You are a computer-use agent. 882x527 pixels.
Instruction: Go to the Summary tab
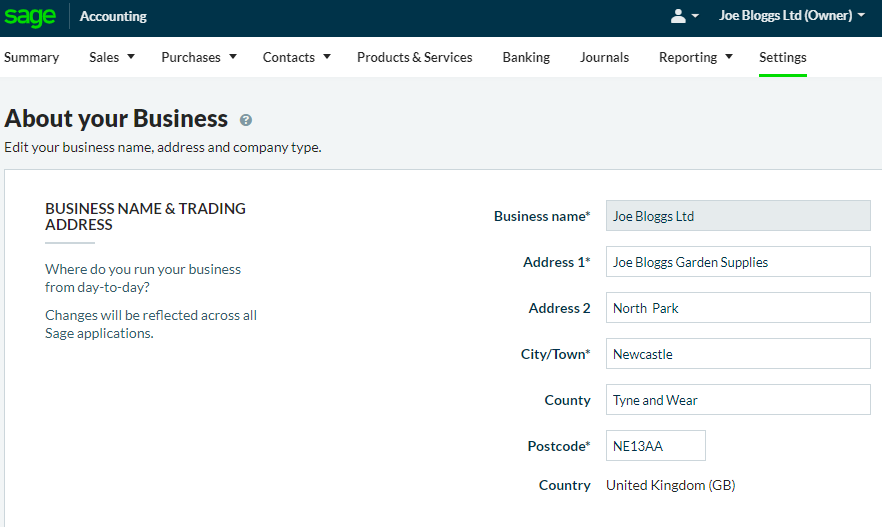point(32,57)
